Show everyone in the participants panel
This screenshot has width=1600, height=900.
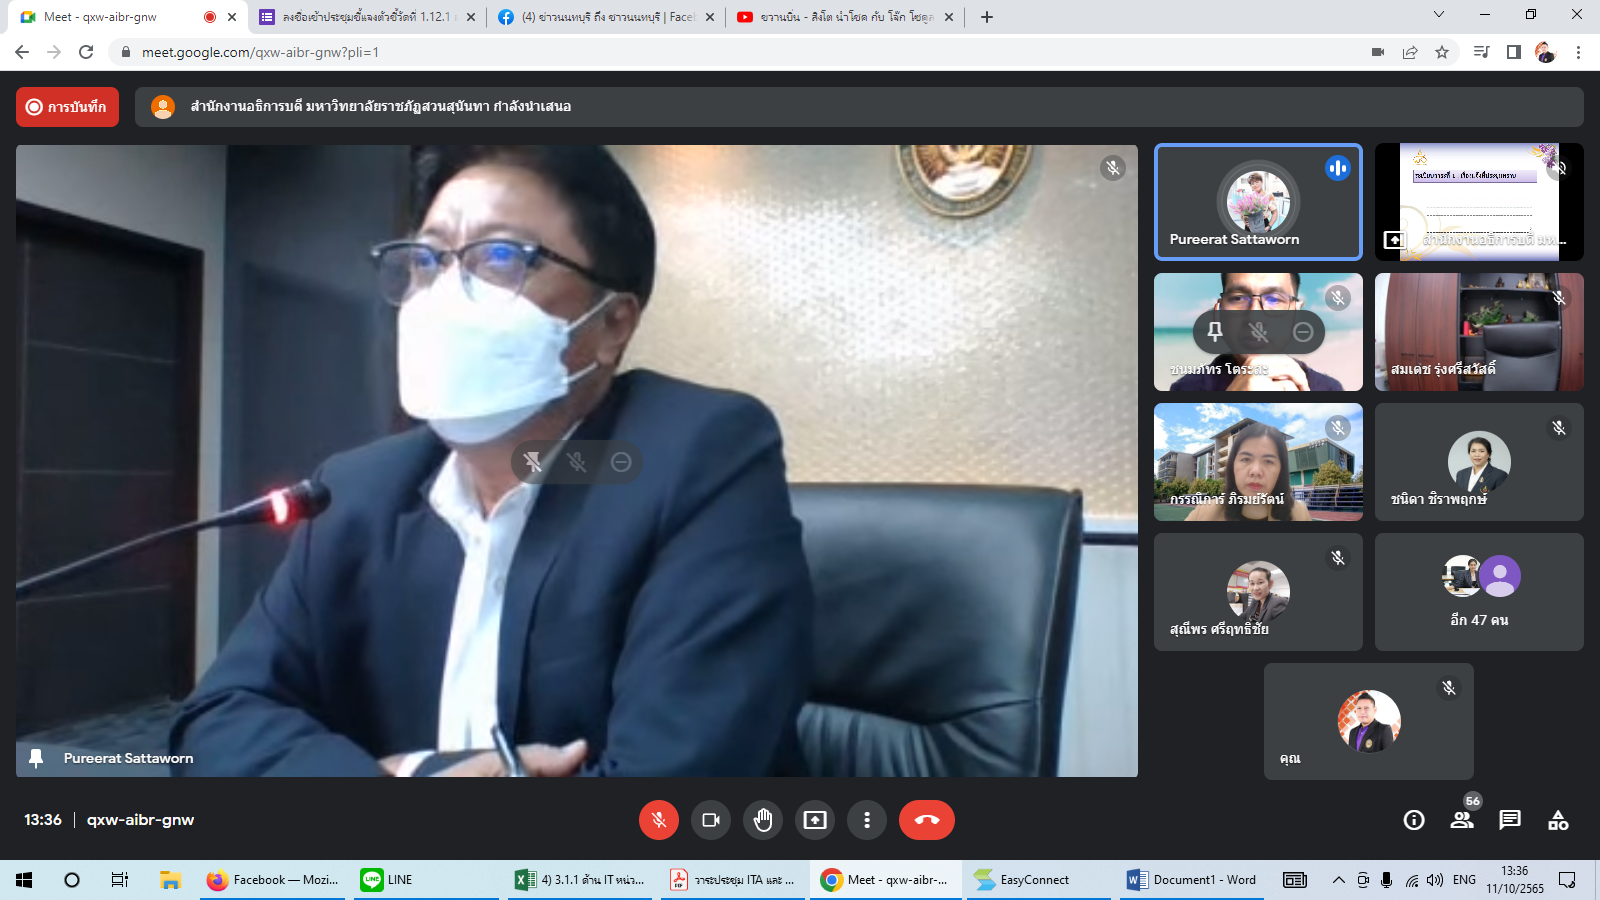point(1462,820)
